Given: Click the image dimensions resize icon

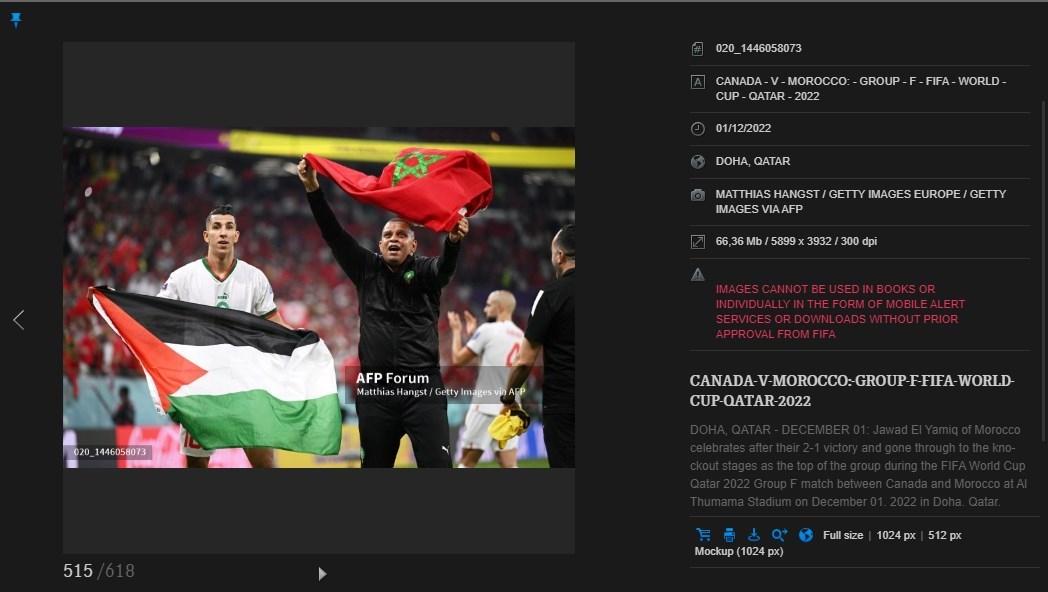Looking at the screenshot, I should click(x=698, y=241).
